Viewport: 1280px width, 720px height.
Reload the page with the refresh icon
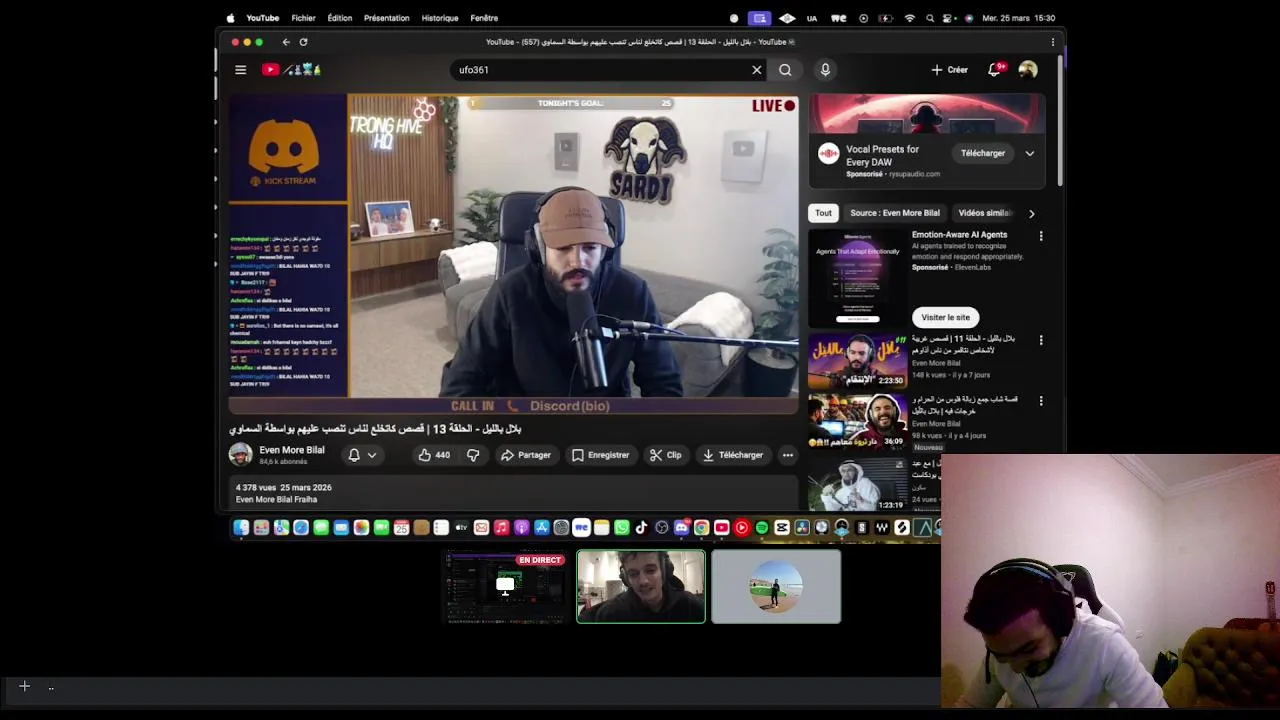point(303,42)
